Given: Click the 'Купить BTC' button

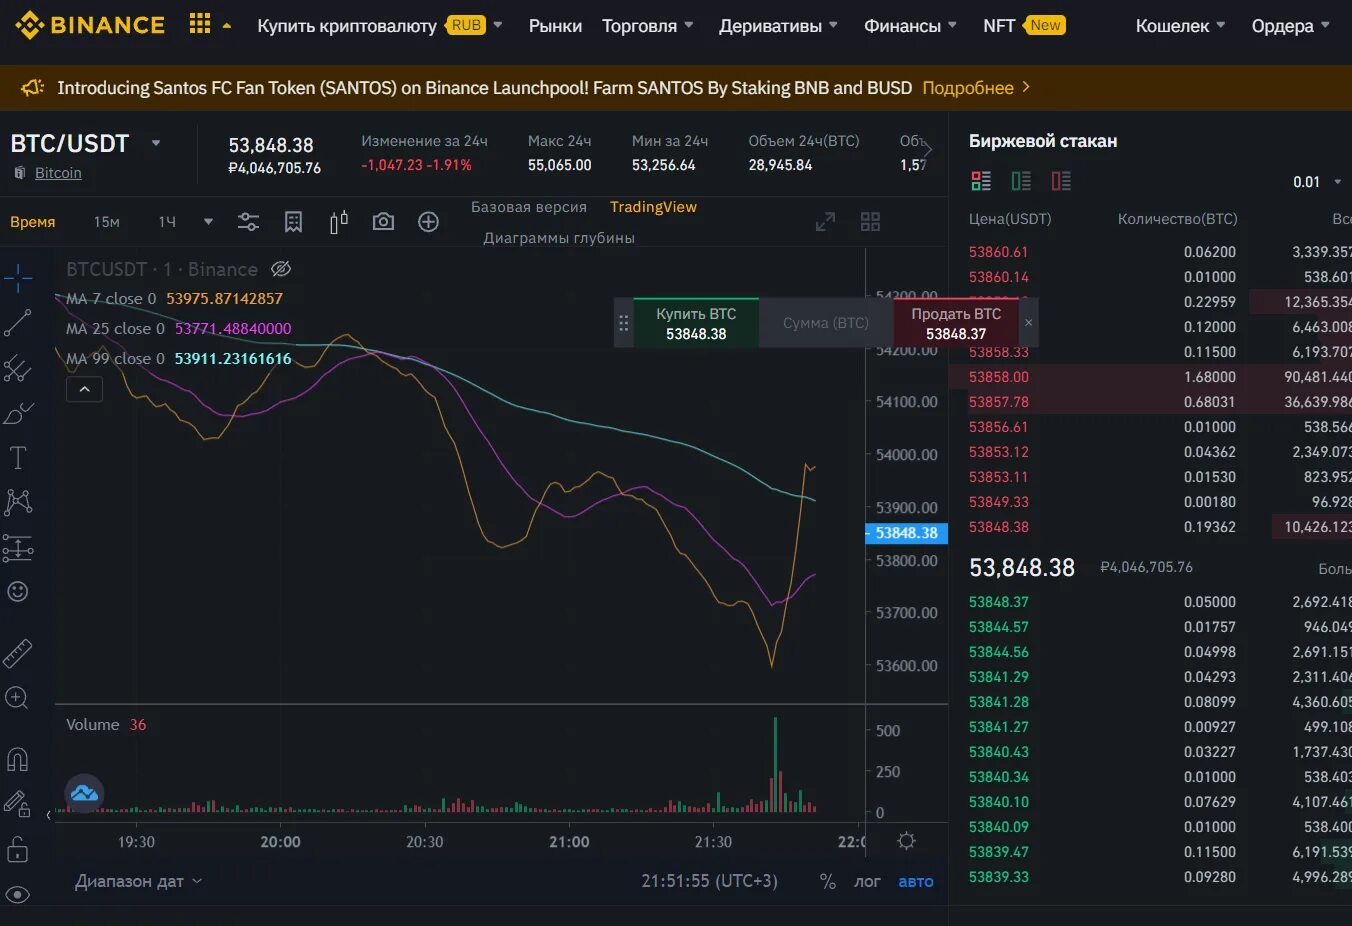Looking at the screenshot, I should [696, 323].
